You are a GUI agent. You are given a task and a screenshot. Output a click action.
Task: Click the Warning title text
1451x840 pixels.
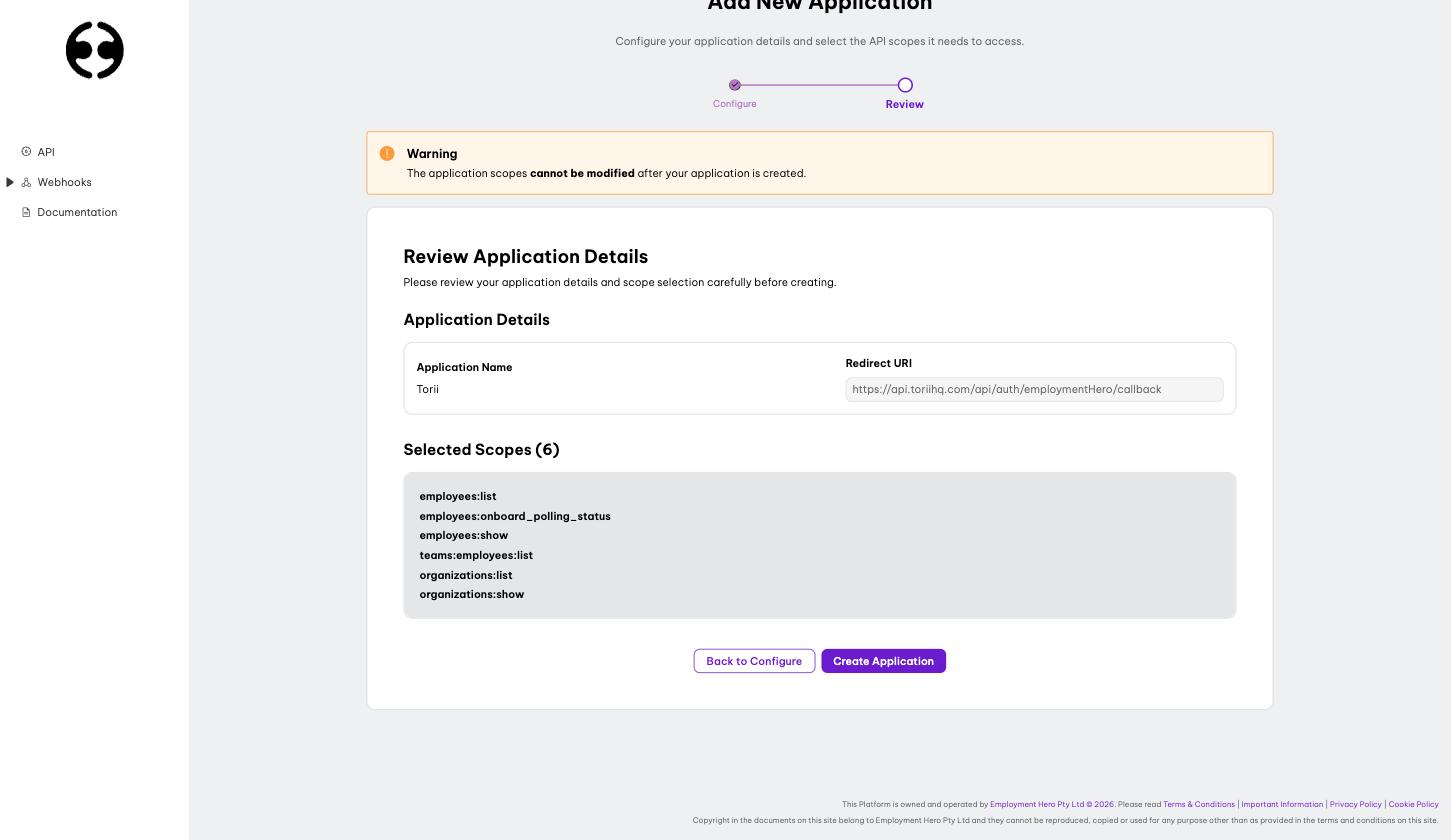coord(432,154)
